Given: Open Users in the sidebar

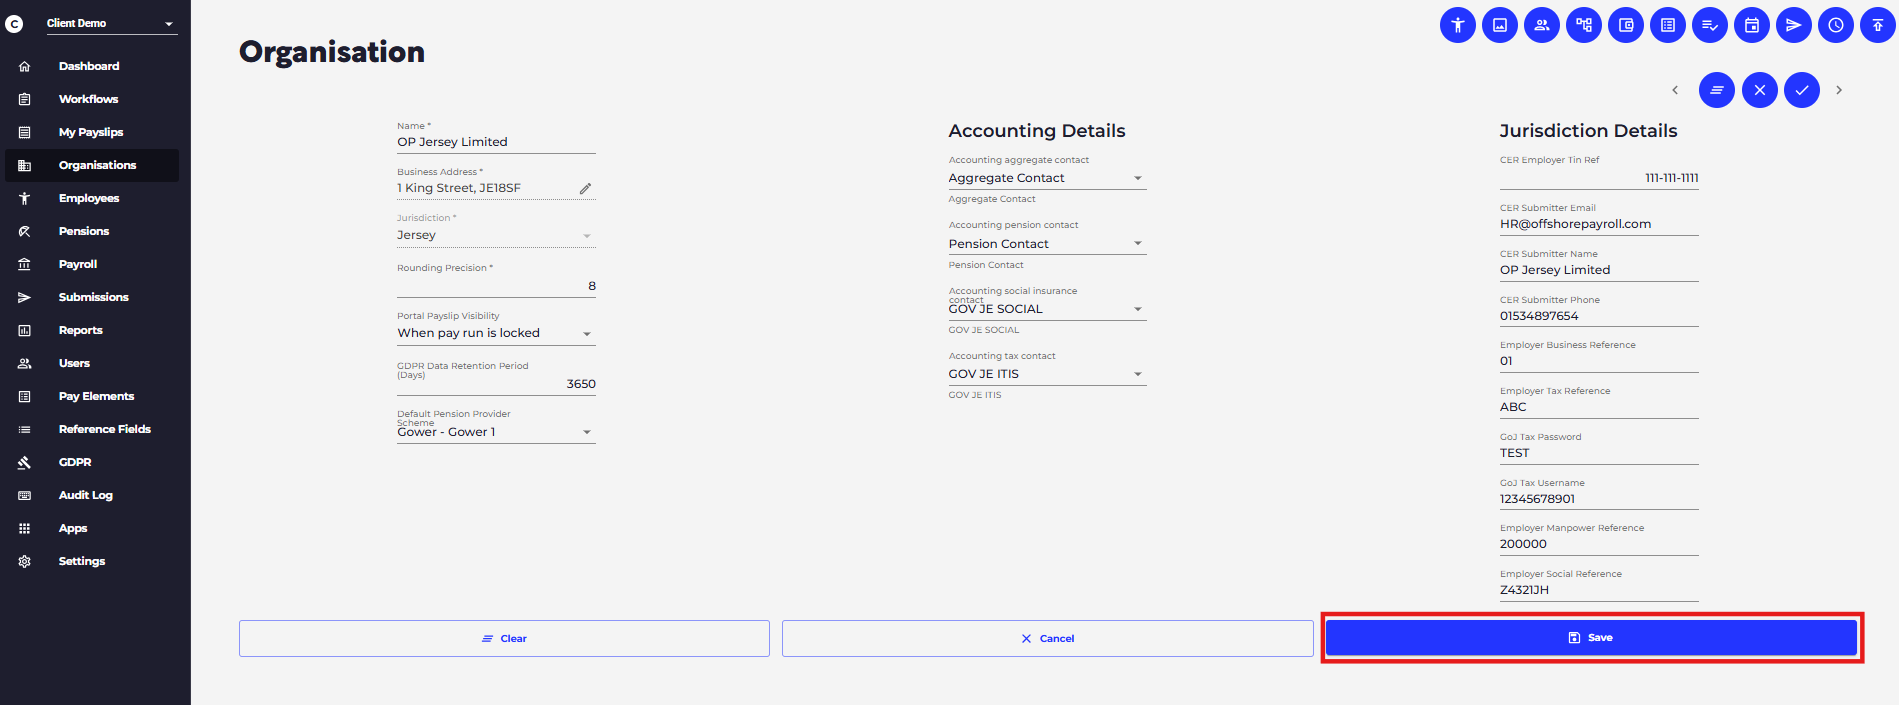Looking at the screenshot, I should (x=92, y=363).
